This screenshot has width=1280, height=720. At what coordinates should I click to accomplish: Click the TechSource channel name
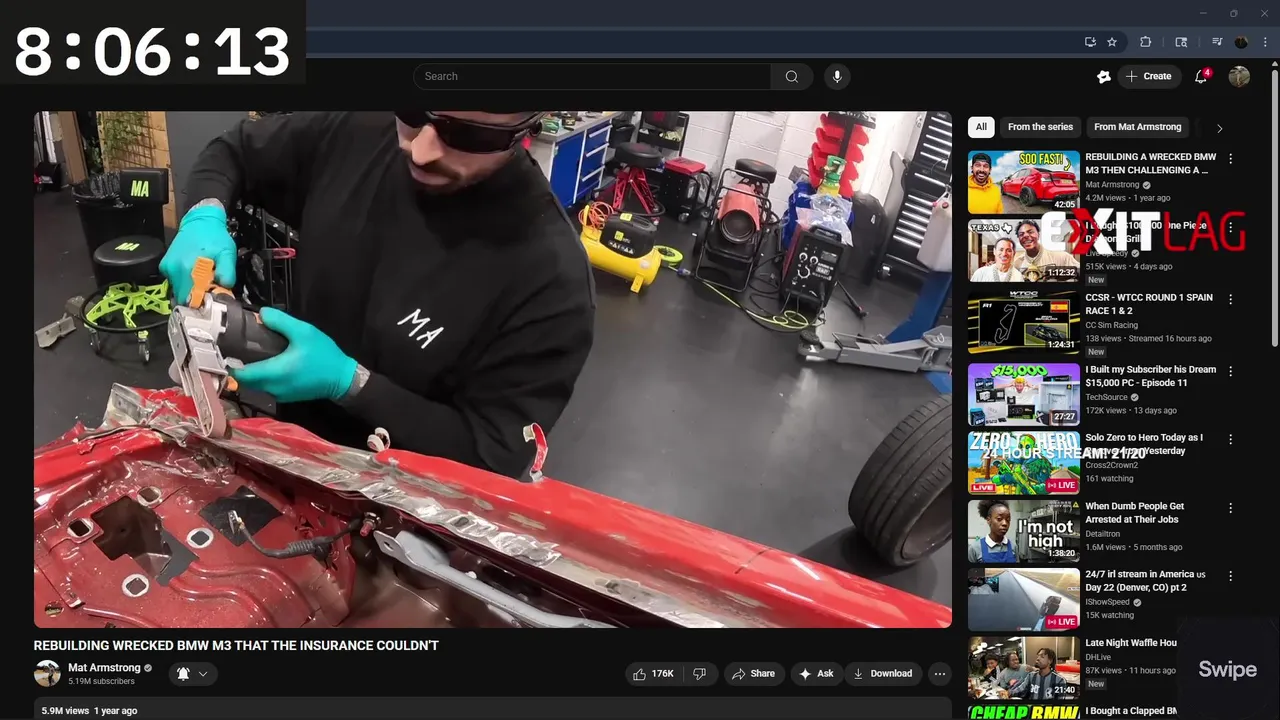(1107, 397)
